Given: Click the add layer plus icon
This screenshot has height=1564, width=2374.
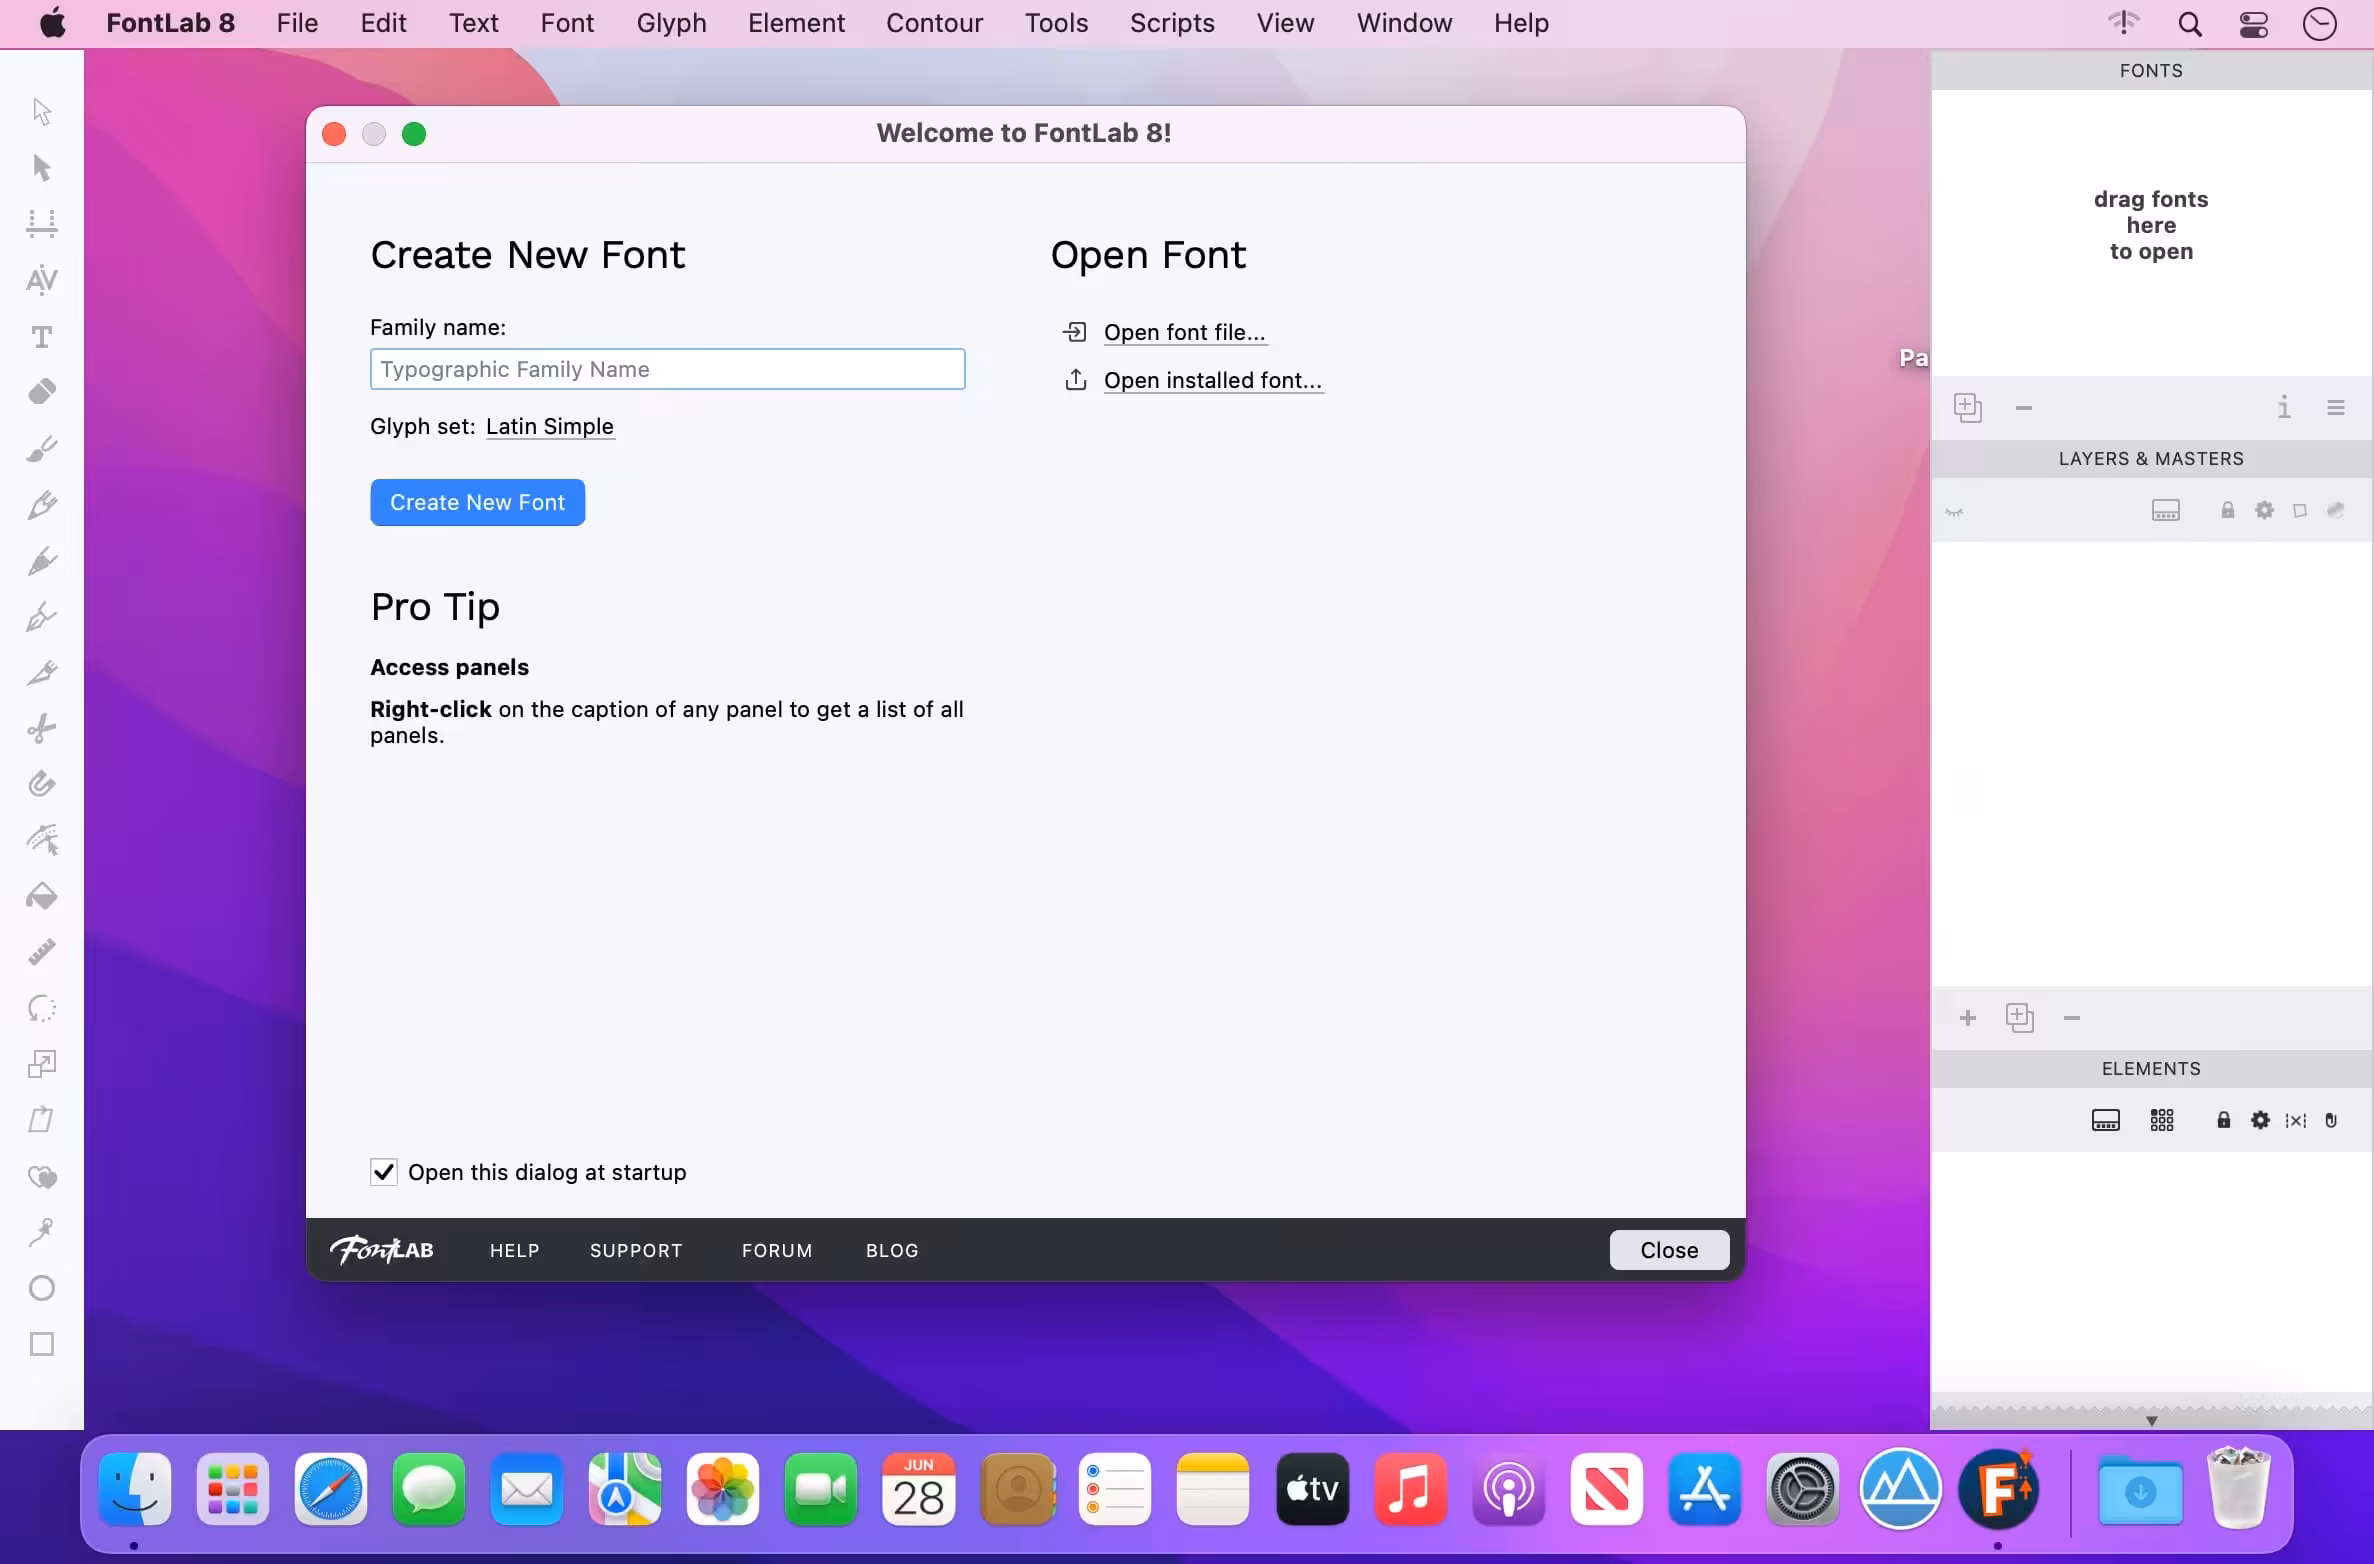Looking at the screenshot, I should pos(1967,1018).
